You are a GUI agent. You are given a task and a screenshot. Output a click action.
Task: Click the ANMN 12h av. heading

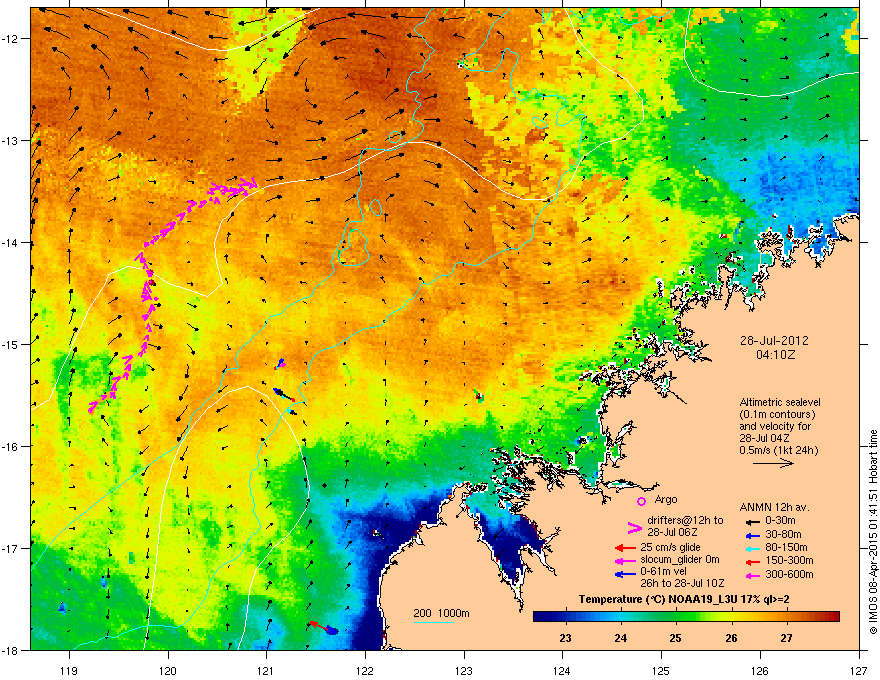tap(774, 508)
